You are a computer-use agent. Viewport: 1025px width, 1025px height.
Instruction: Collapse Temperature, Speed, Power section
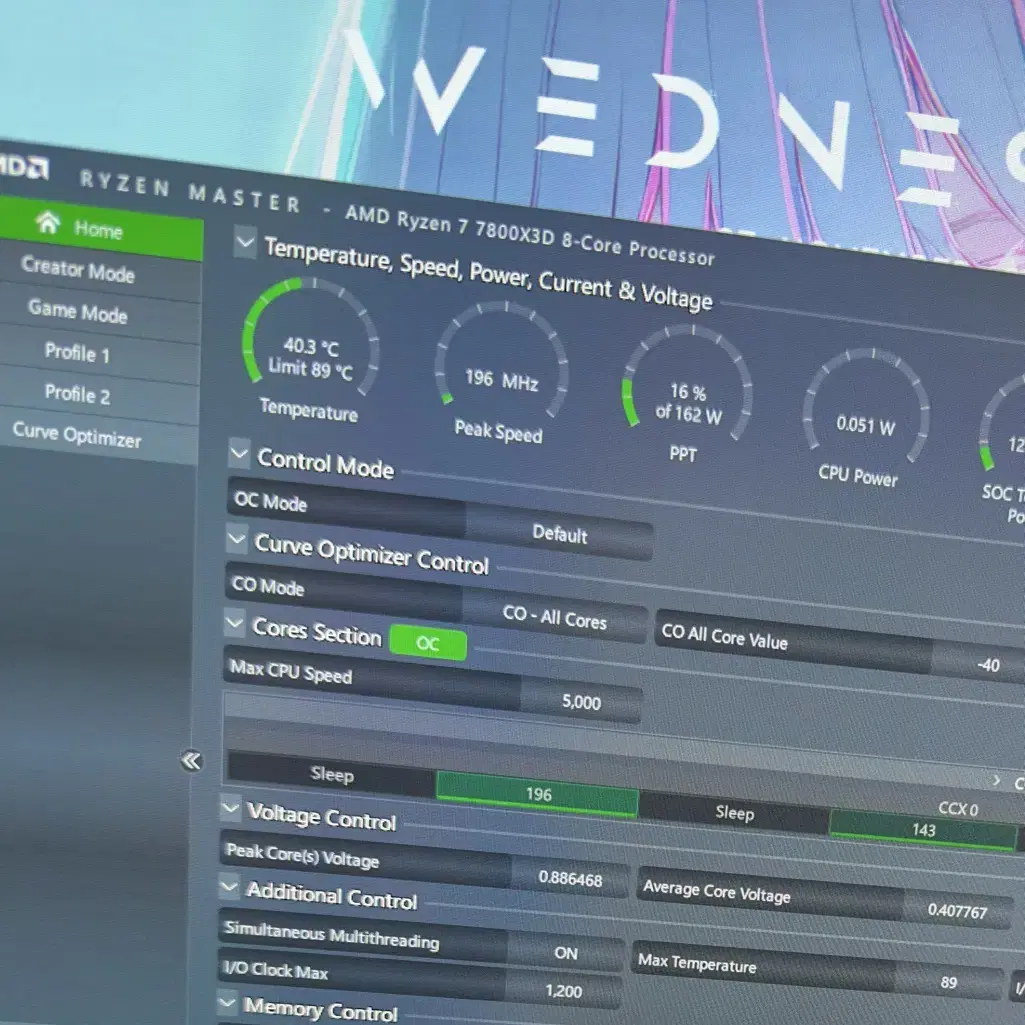pos(245,243)
